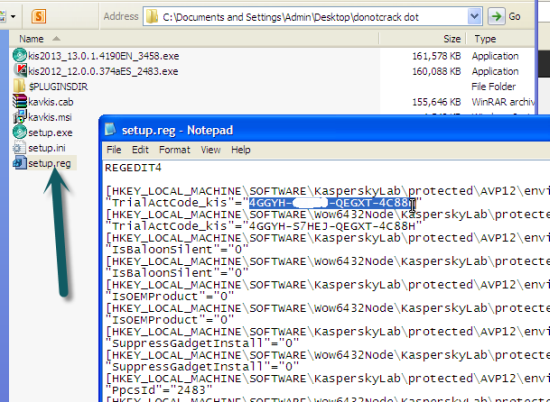Open the Notepad View menu
Screen dimensions: 550x402
[x=210, y=150]
